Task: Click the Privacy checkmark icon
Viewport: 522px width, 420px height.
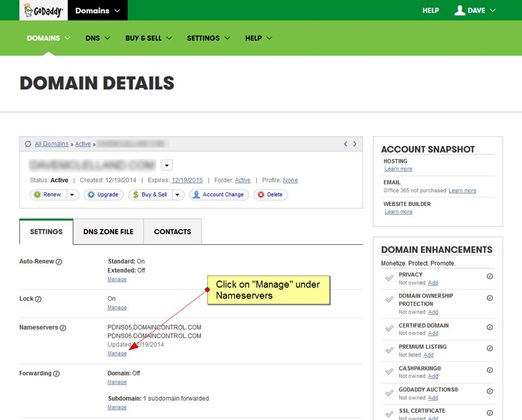Action: (389, 278)
